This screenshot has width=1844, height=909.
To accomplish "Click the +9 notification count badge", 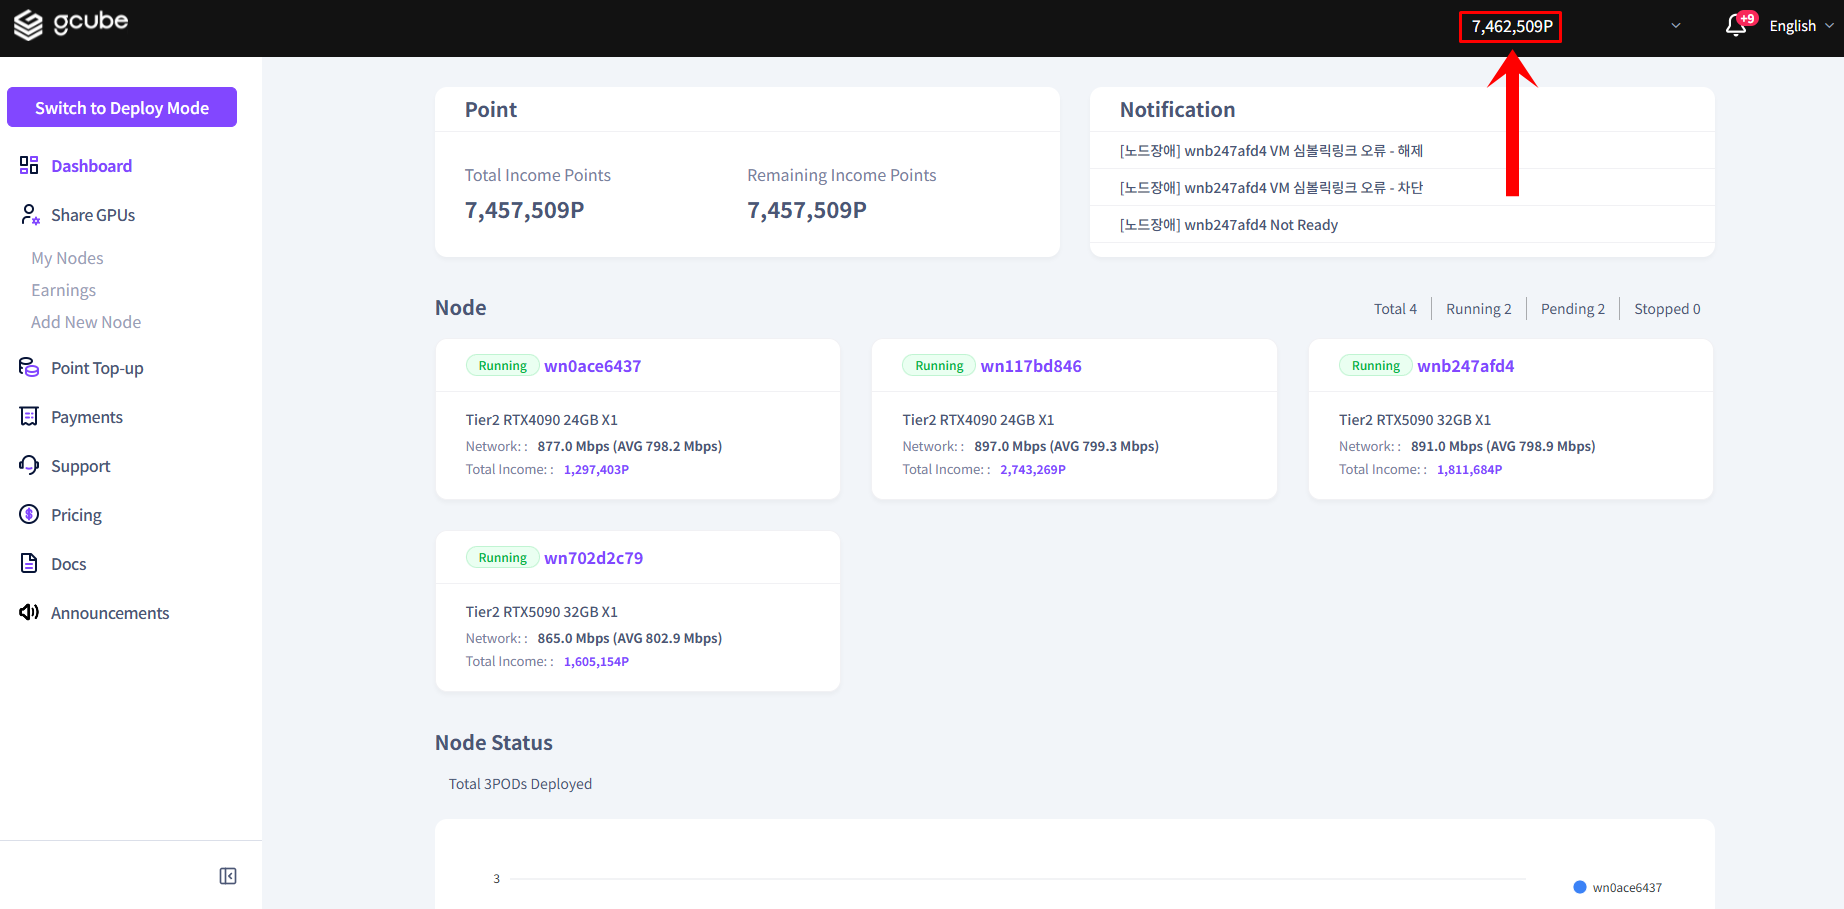I will [x=1747, y=18].
